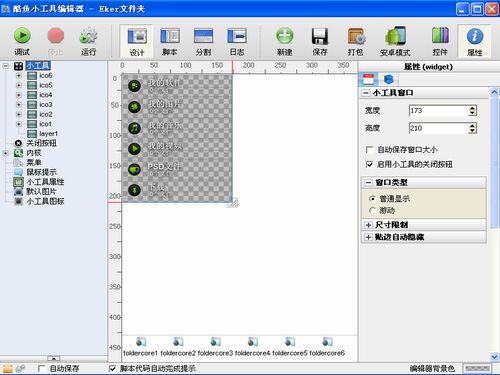Expand the 尺寸限制 section

(x=368, y=225)
